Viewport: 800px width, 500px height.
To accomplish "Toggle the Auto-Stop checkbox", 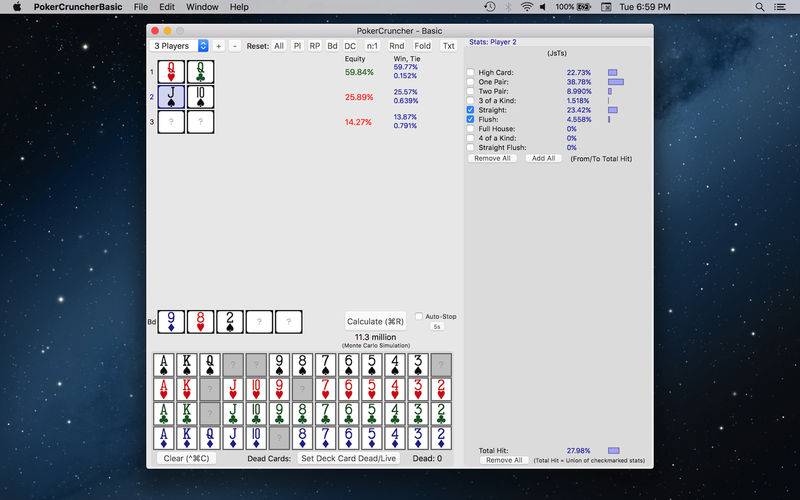I will 419,316.
